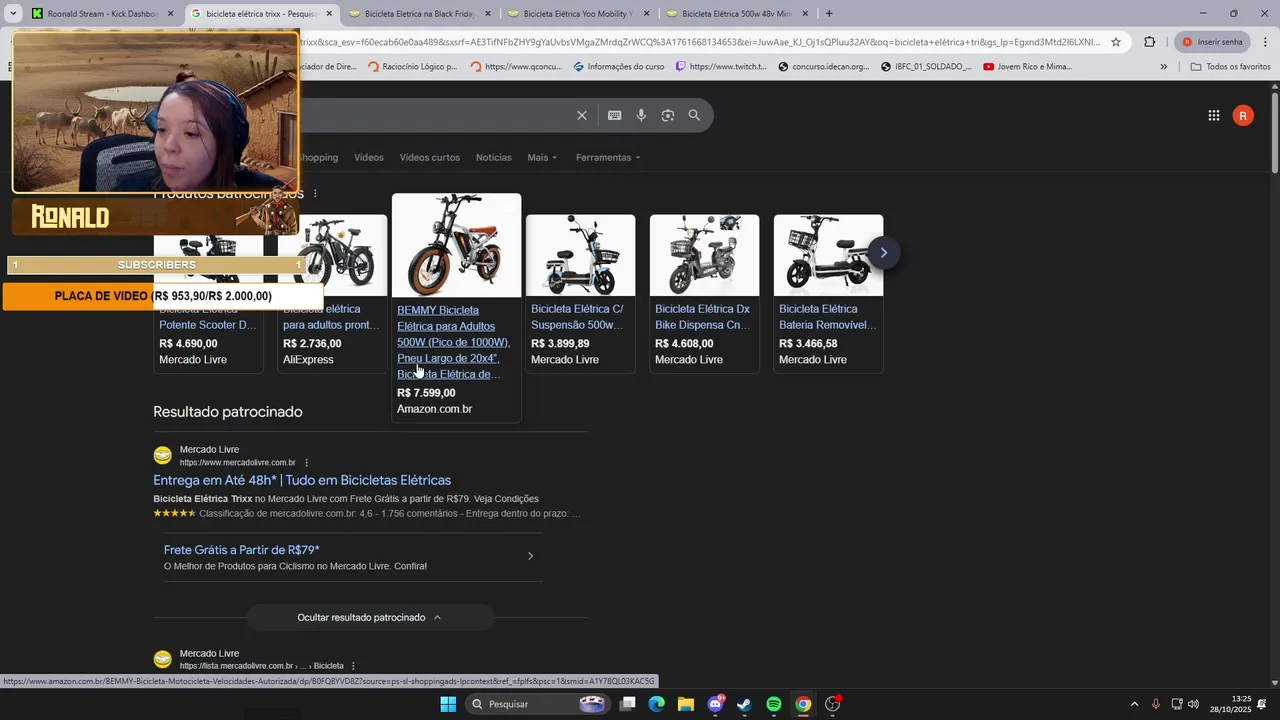The height and width of the screenshot is (720, 1280).
Task: Launch Microsoft Edge from the taskbar
Action: [656, 704]
